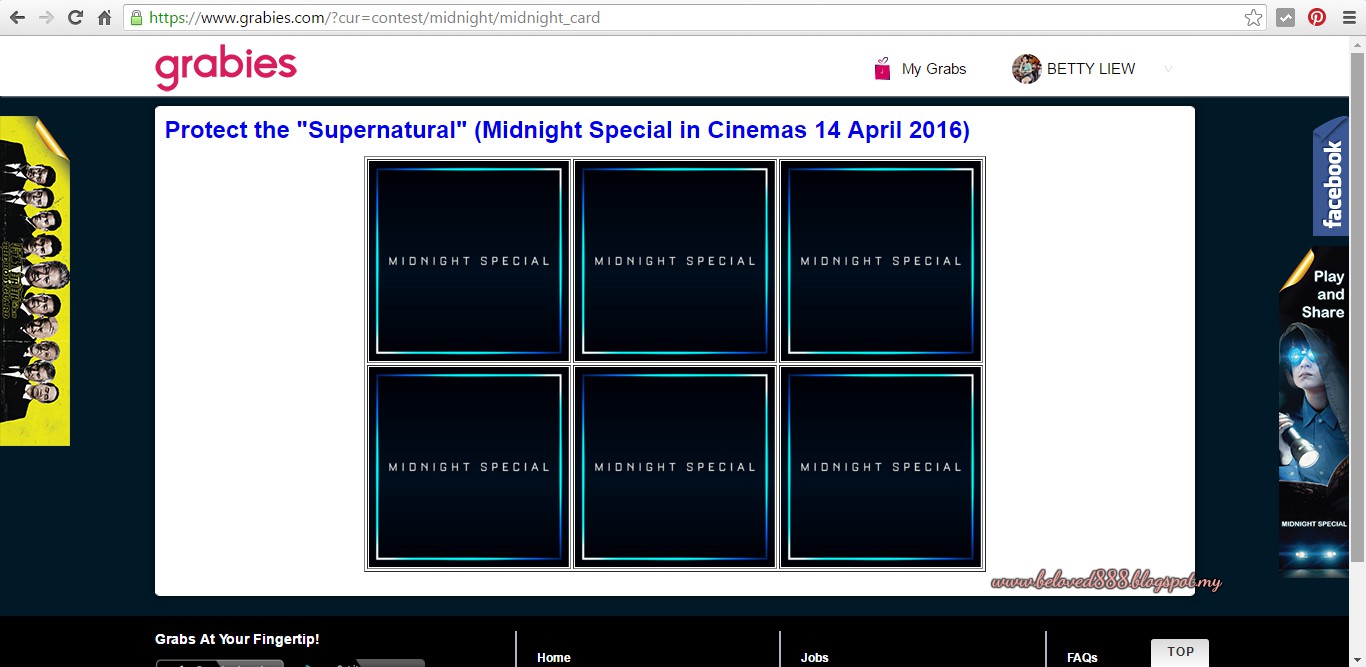Flip the bottom-left Midnight Special card

[x=469, y=467]
